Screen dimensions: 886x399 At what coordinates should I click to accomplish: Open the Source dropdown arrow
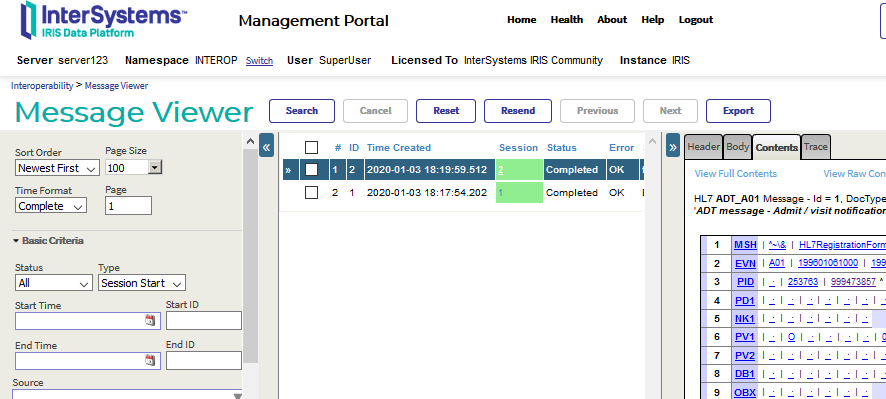point(237,396)
